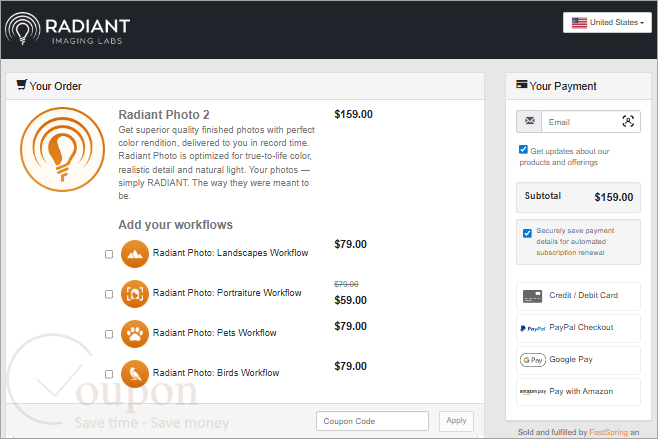Click the Email input field
Image resolution: width=658 pixels, height=439 pixels.
click(580, 122)
